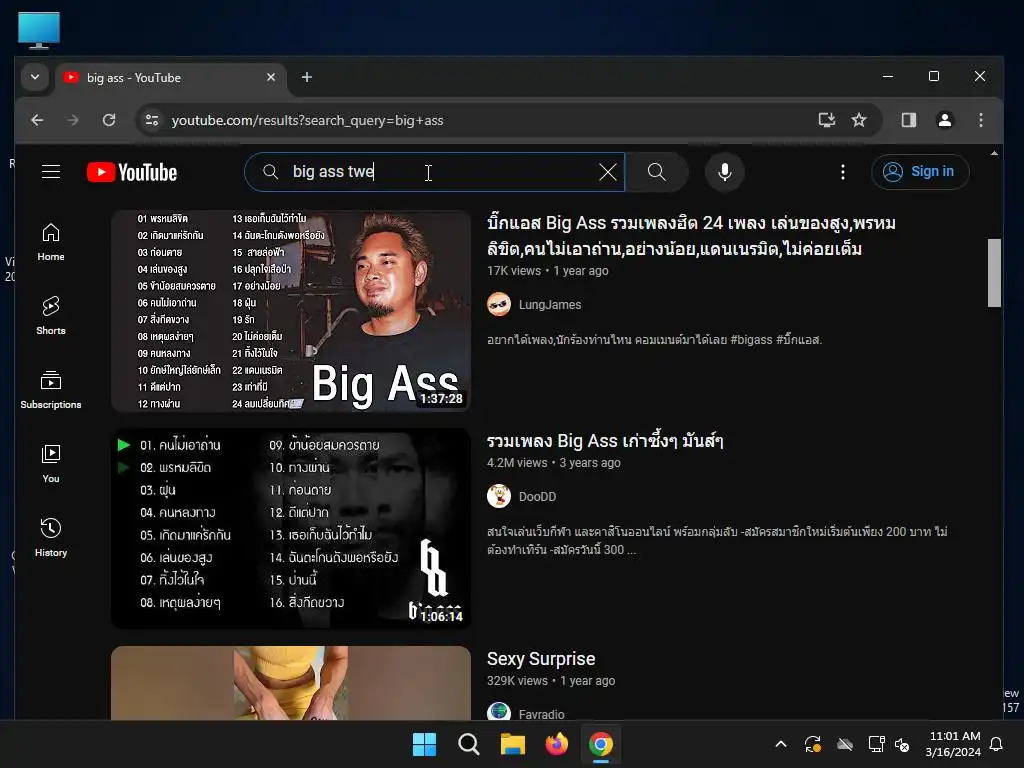This screenshot has width=1024, height=768.
Task: View site information icon in address bar
Action: tap(152, 120)
